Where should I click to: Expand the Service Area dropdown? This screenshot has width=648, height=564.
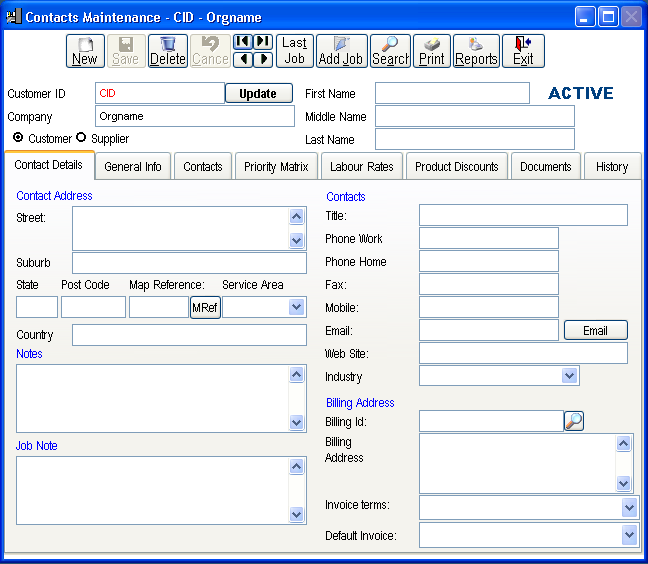pyautogui.click(x=296, y=307)
